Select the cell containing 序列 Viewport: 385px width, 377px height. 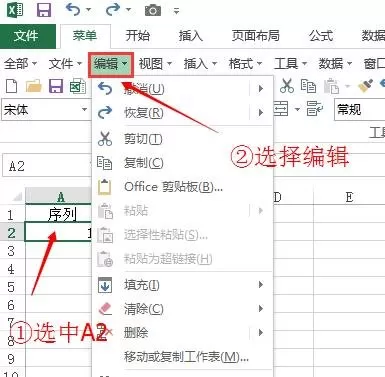(x=59, y=214)
